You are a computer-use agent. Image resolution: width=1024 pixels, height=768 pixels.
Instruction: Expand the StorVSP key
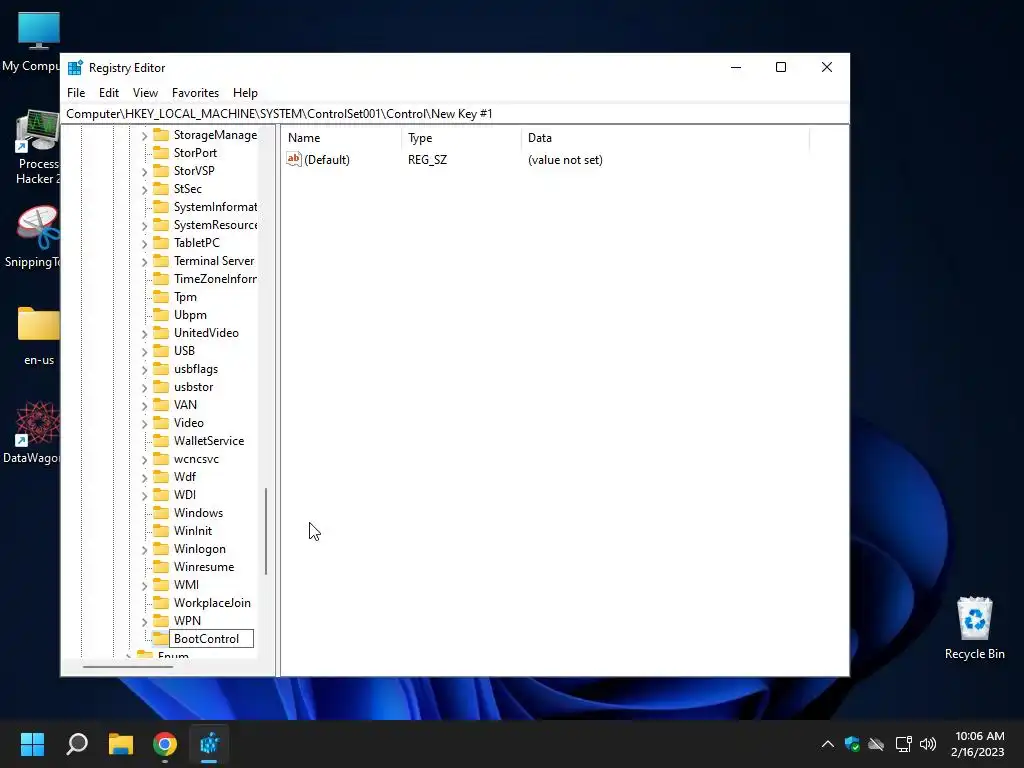point(144,172)
